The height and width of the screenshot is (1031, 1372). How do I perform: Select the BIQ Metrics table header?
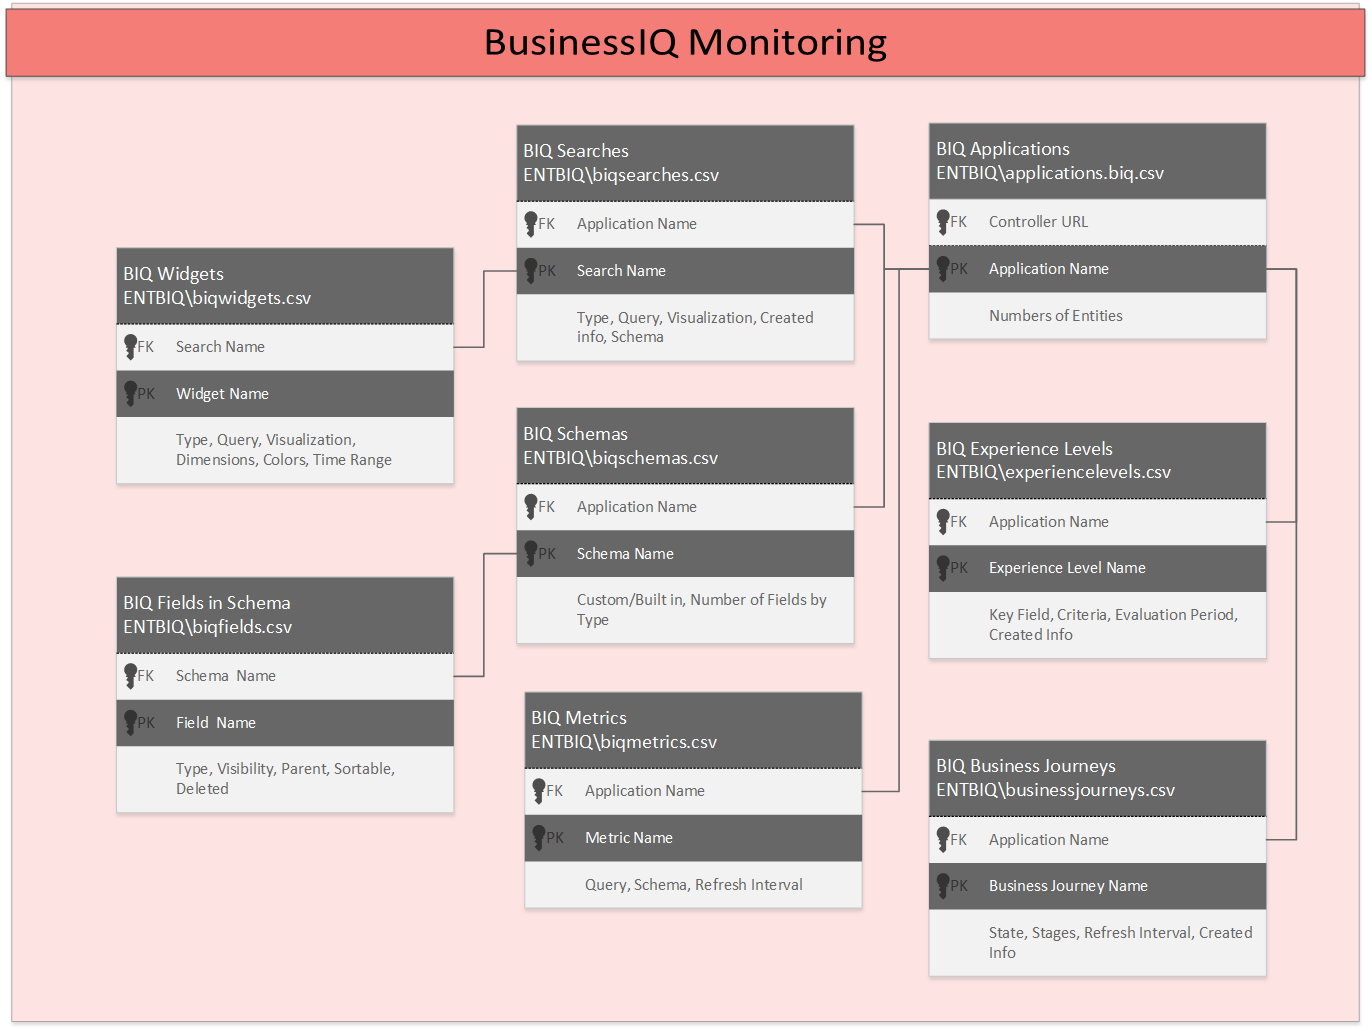(693, 730)
